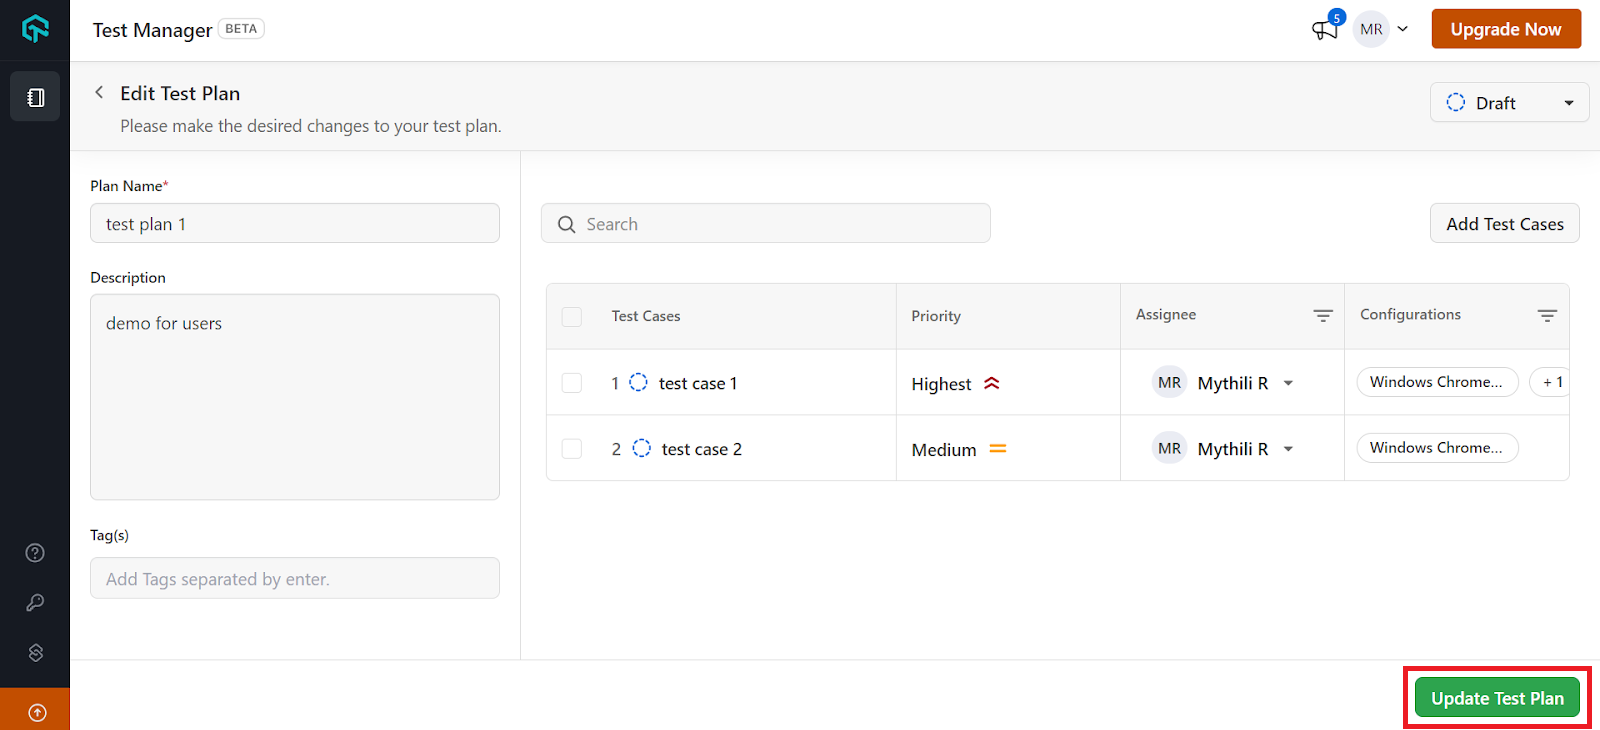Click the 'Highest' priority text
This screenshot has width=1600, height=730.
click(x=941, y=384)
